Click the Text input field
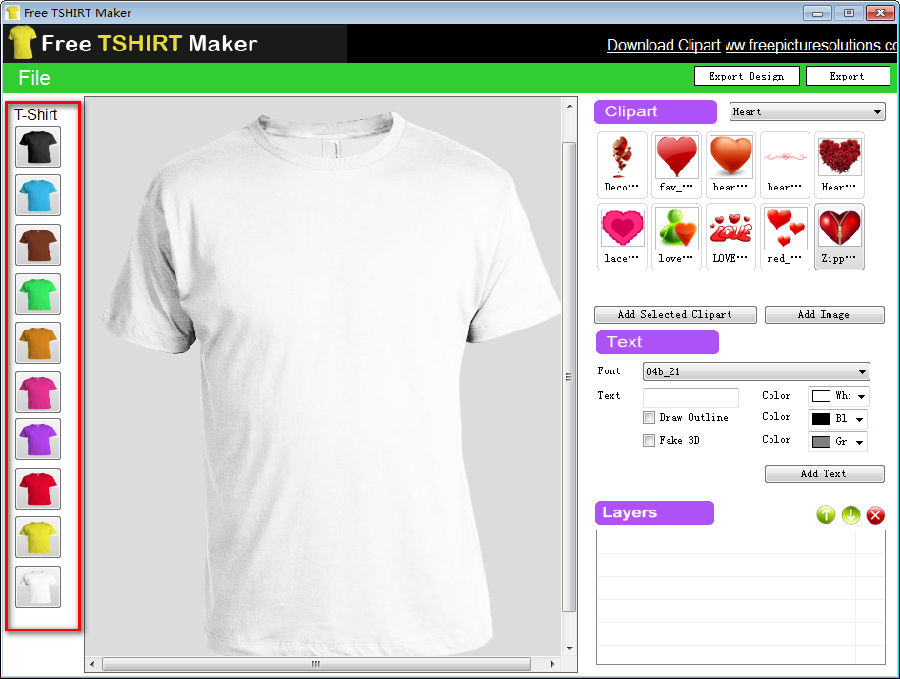 [691, 397]
